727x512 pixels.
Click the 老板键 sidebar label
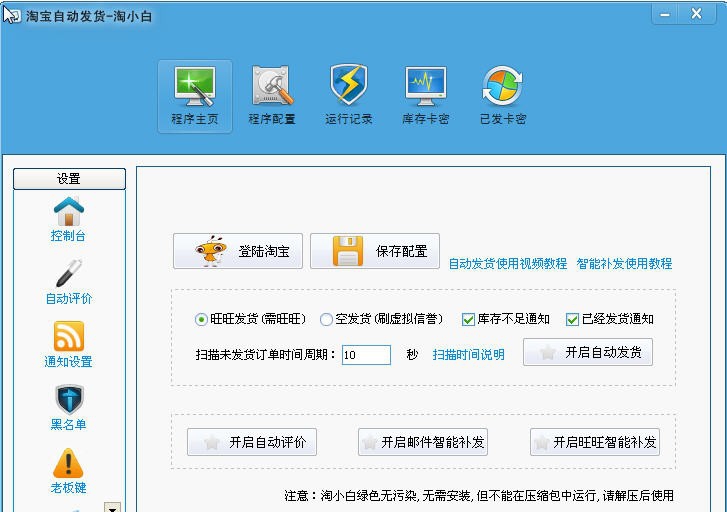(x=68, y=488)
